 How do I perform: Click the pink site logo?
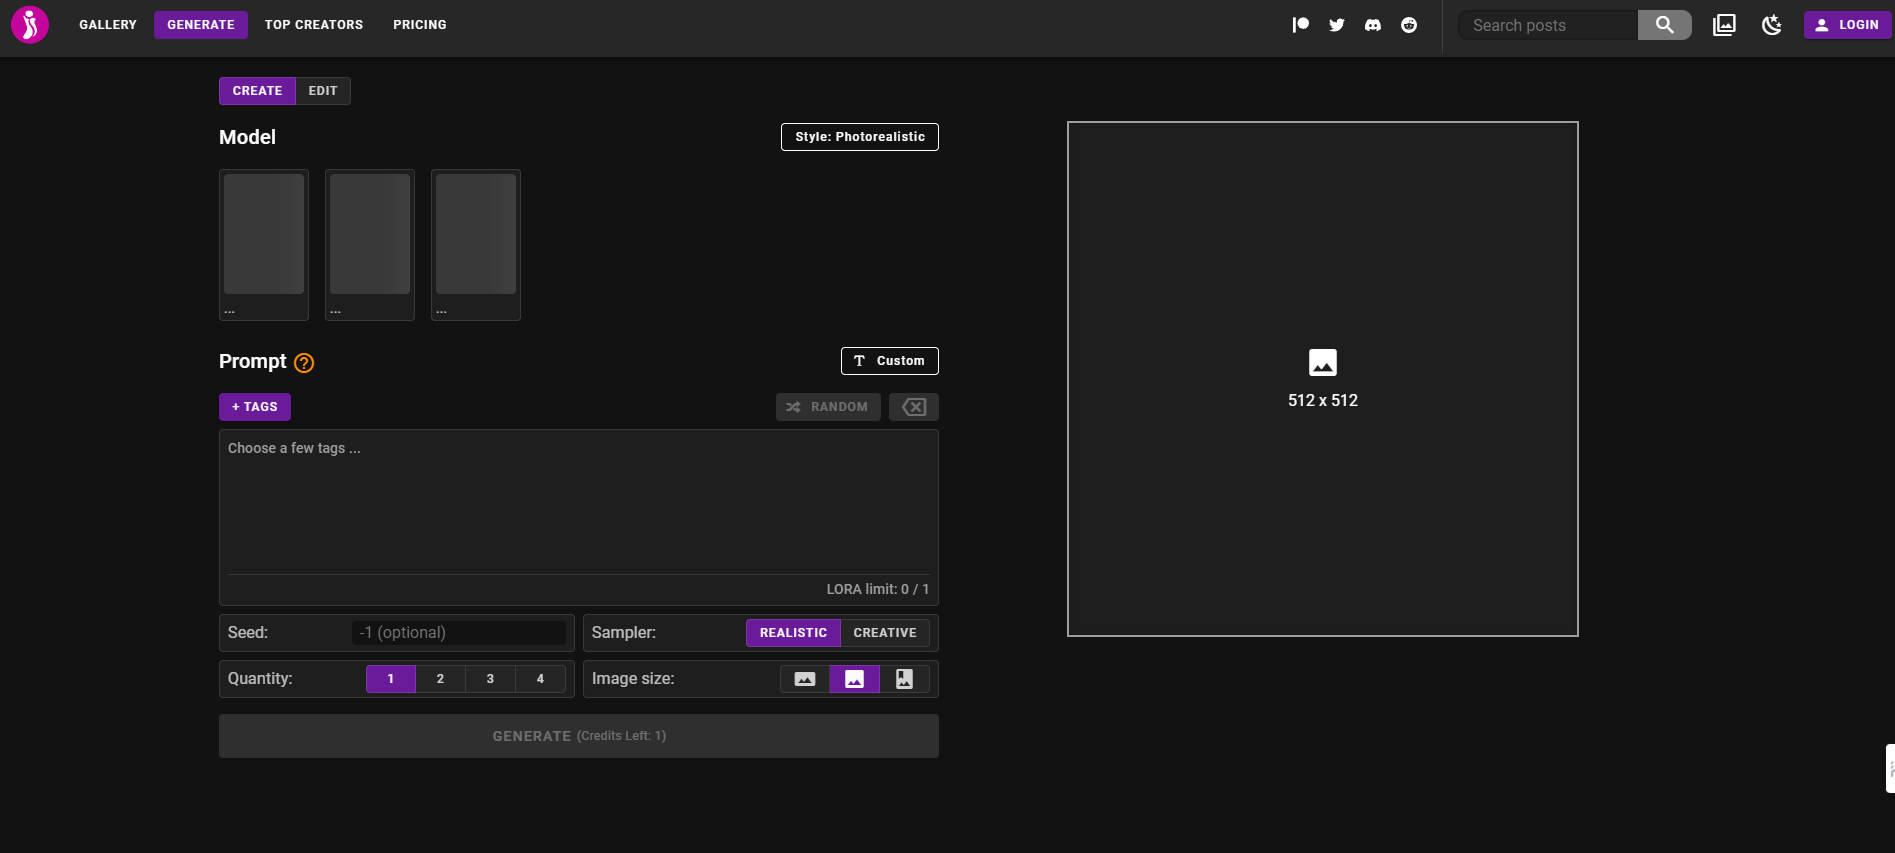(30, 25)
